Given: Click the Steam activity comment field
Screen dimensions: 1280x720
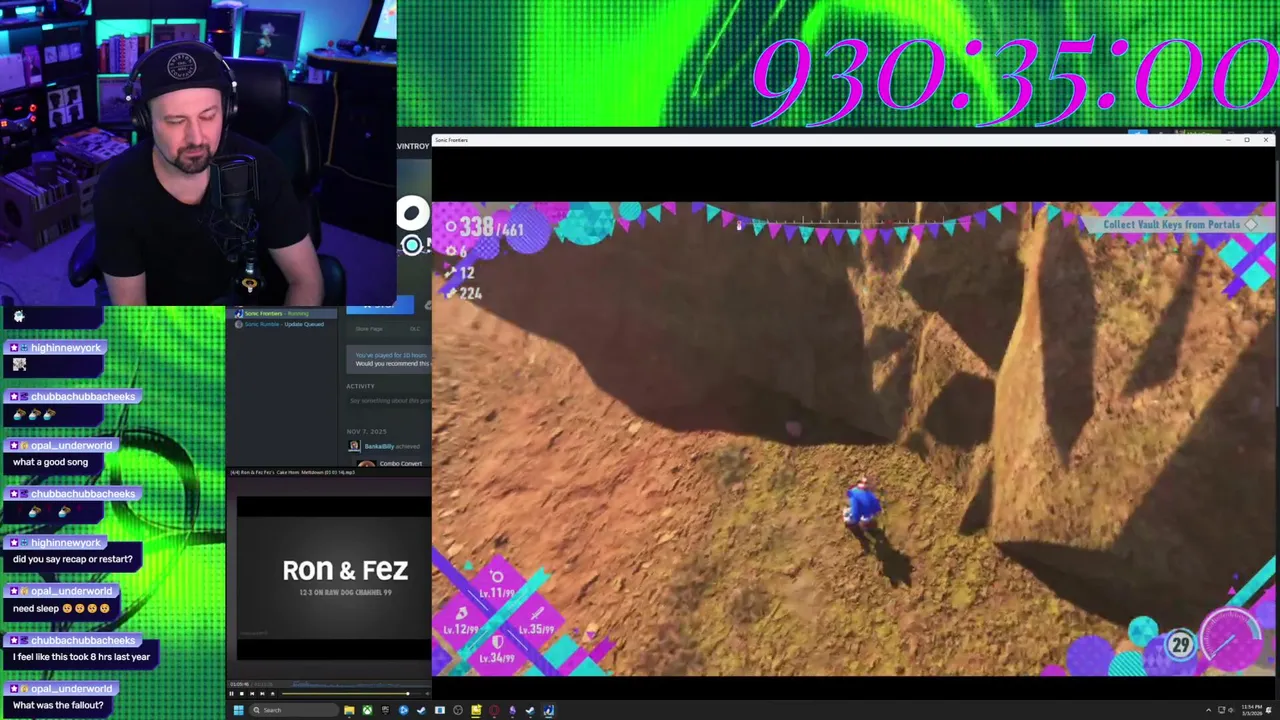Looking at the screenshot, I should 391,401.
